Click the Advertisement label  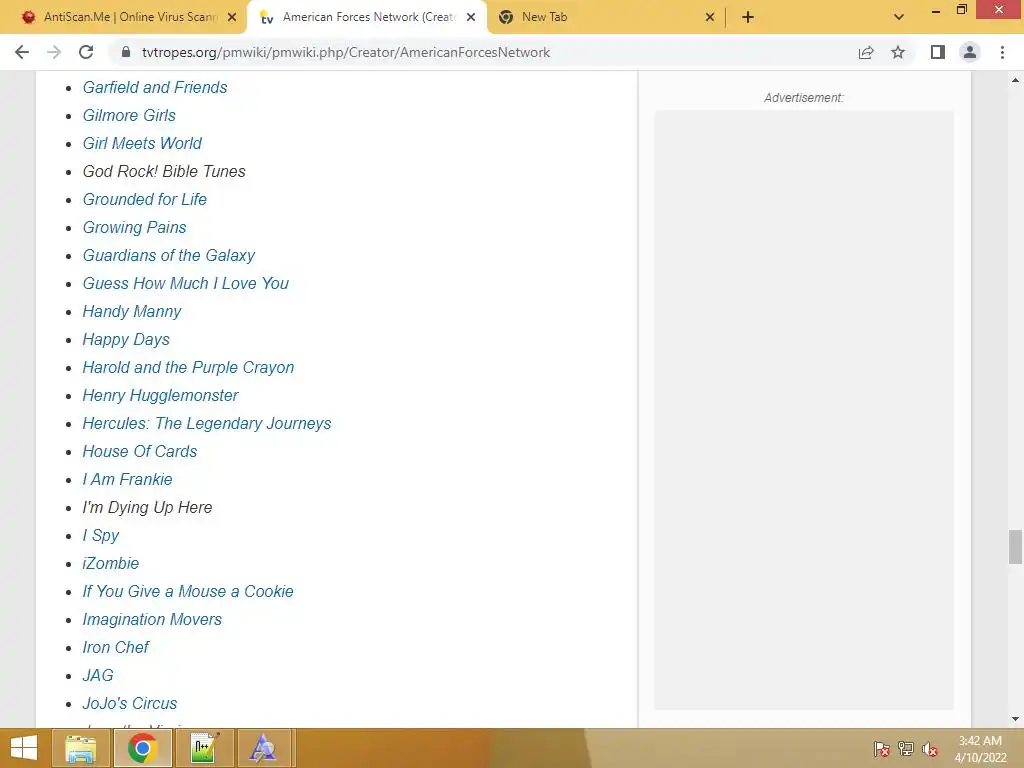coord(804,98)
